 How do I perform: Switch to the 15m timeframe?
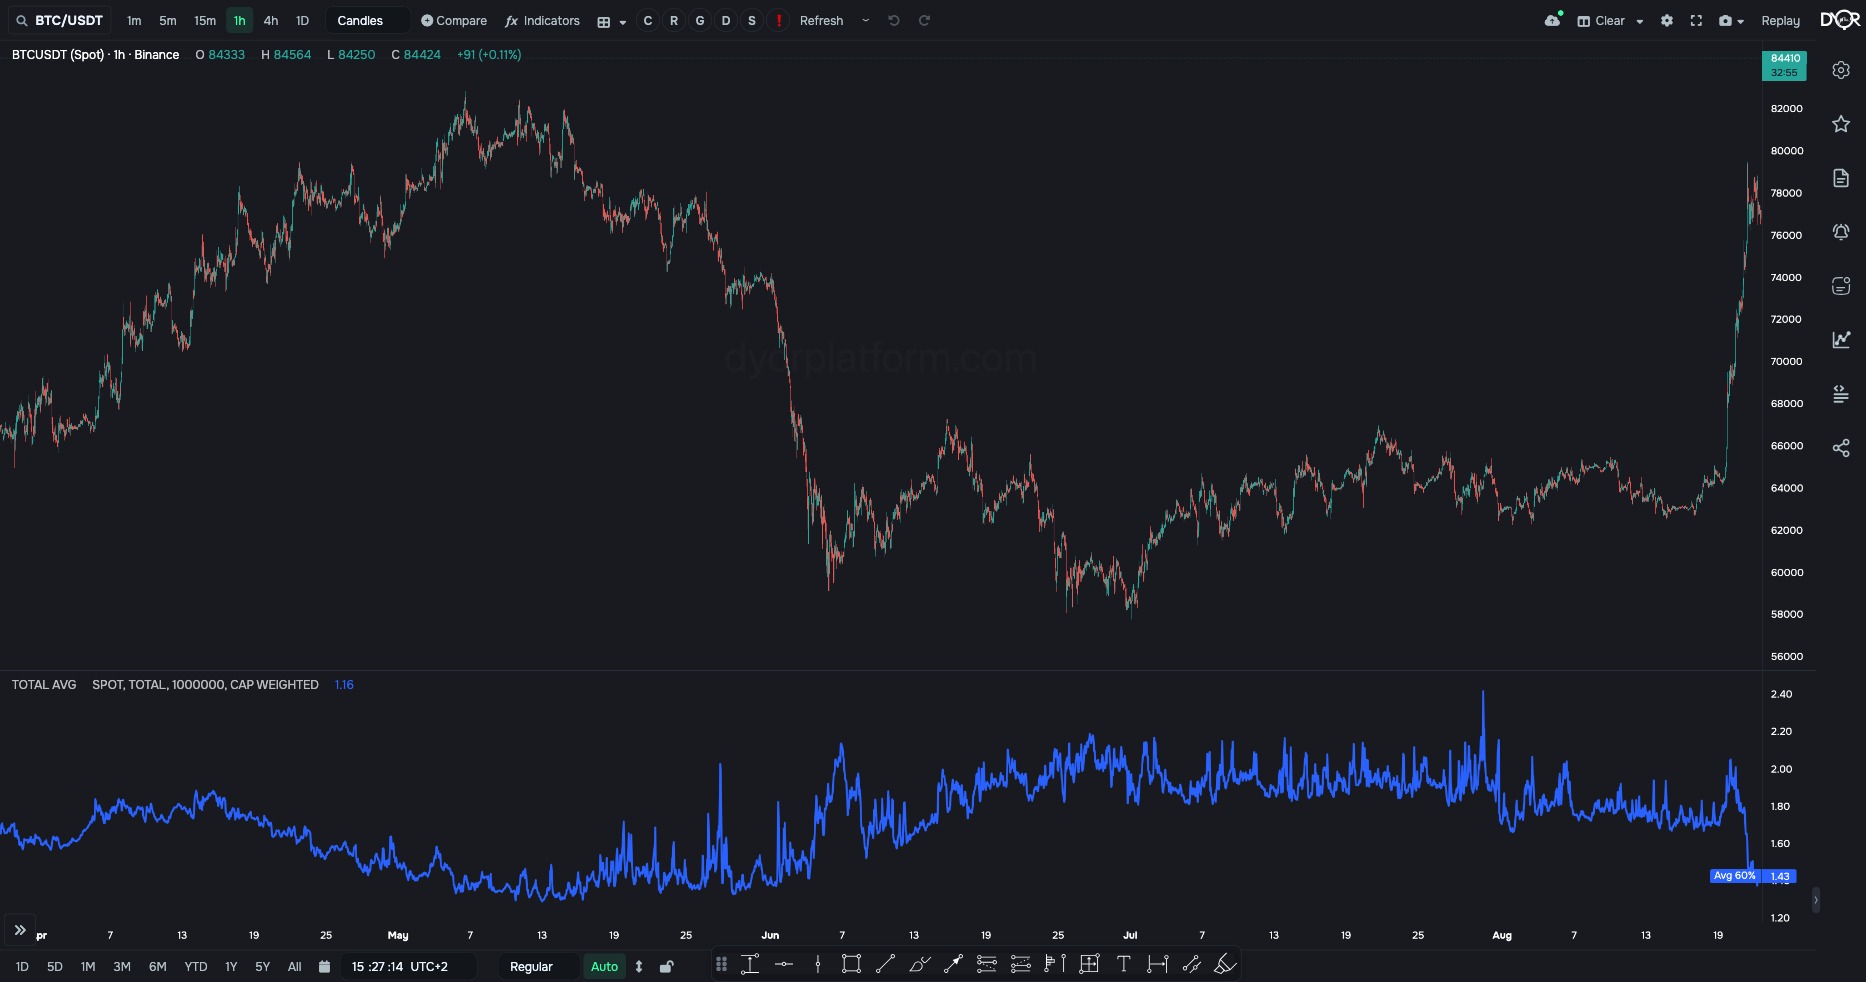[205, 20]
